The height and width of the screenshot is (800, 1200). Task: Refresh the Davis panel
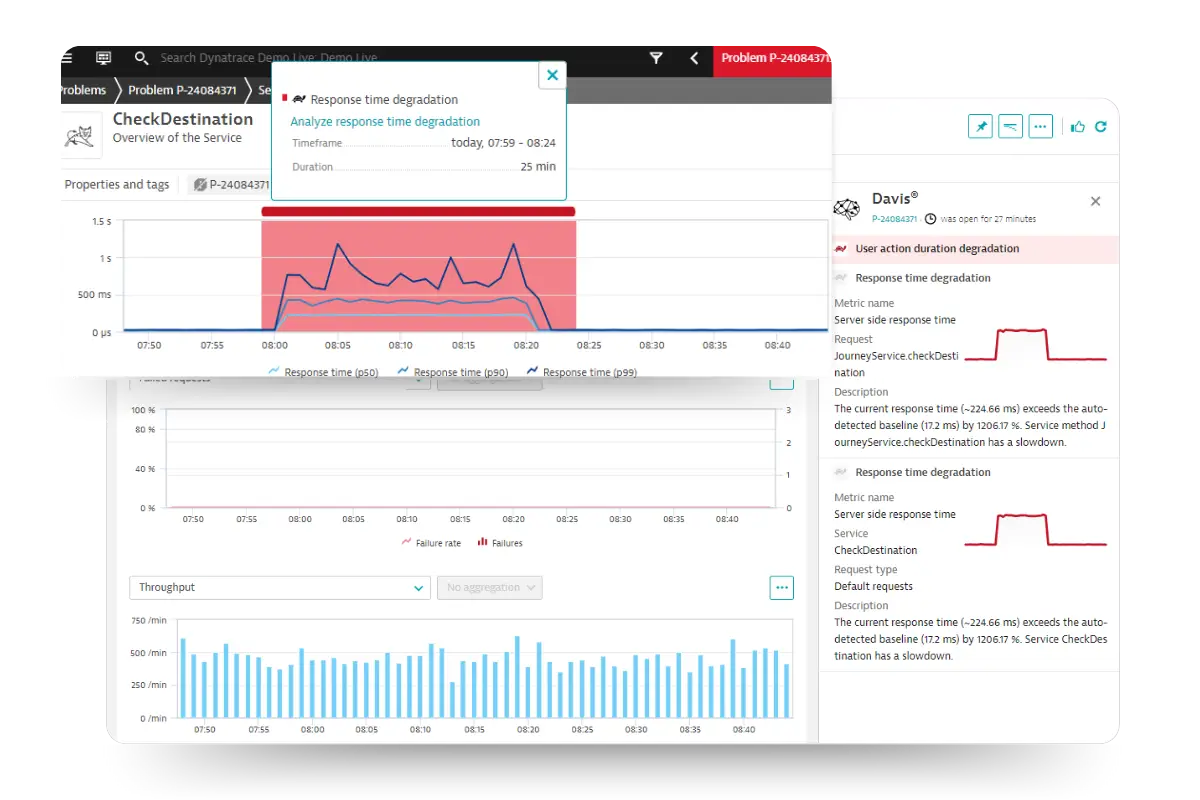click(1101, 127)
